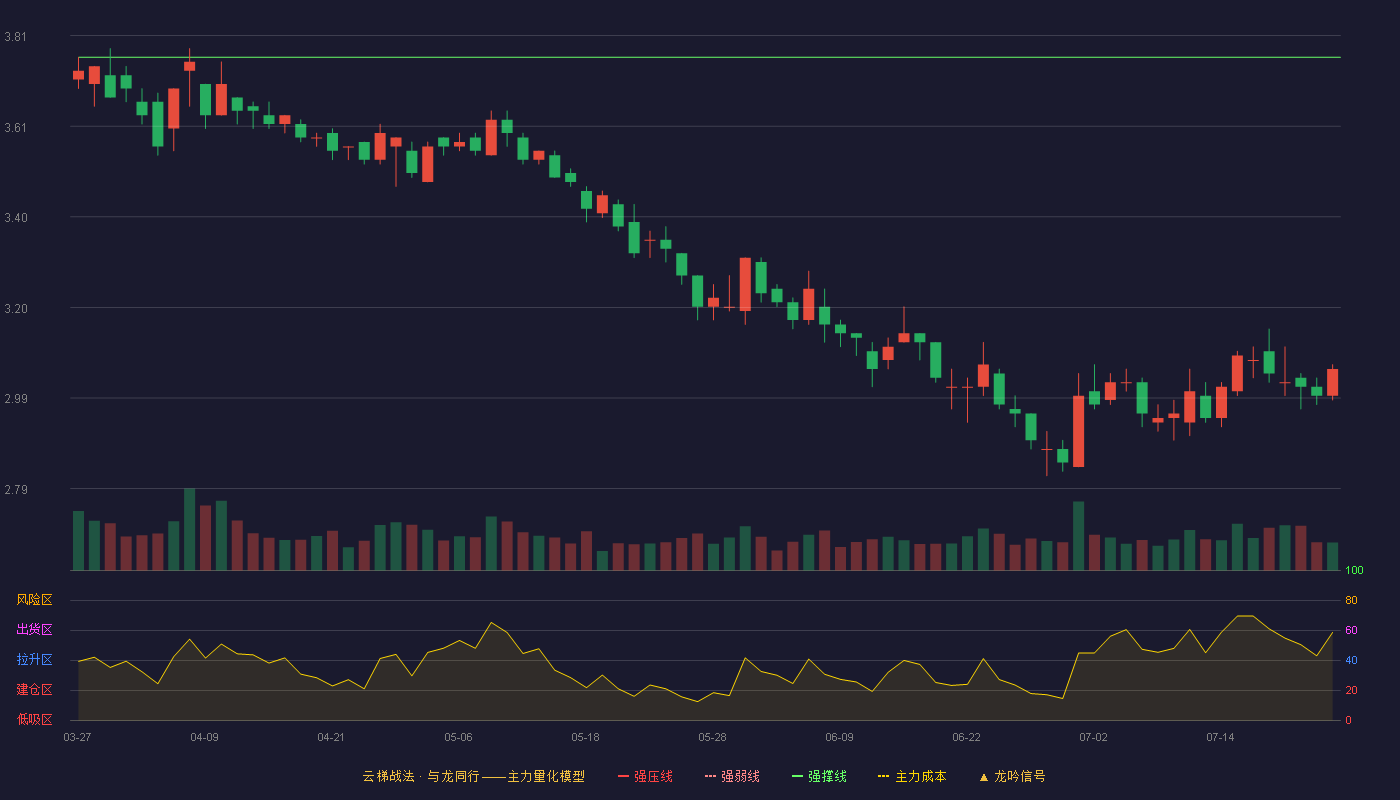Screen dimensions: 1400x800
Task: Click the 3.81 price axis label
Action: (15, 37)
